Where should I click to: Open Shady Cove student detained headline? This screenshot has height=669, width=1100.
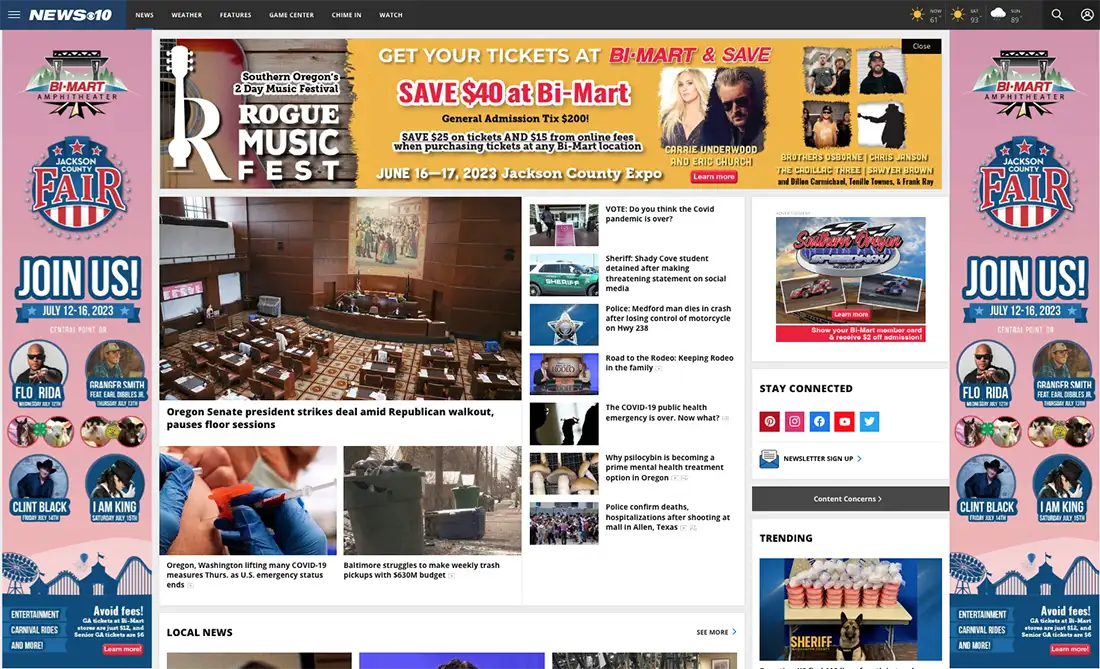click(666, 273)
